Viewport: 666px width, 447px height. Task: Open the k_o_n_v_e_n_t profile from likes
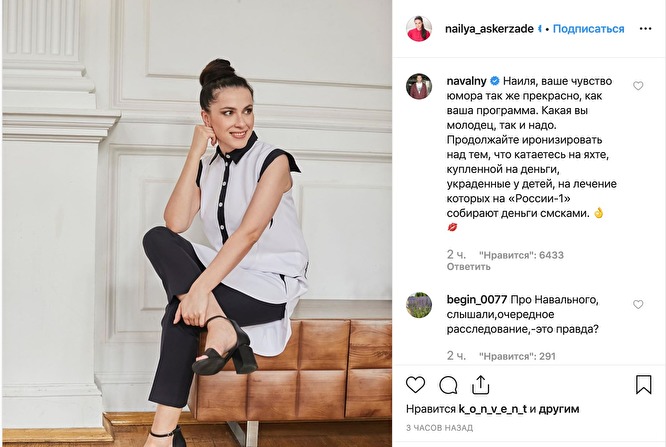pos(493,409)
